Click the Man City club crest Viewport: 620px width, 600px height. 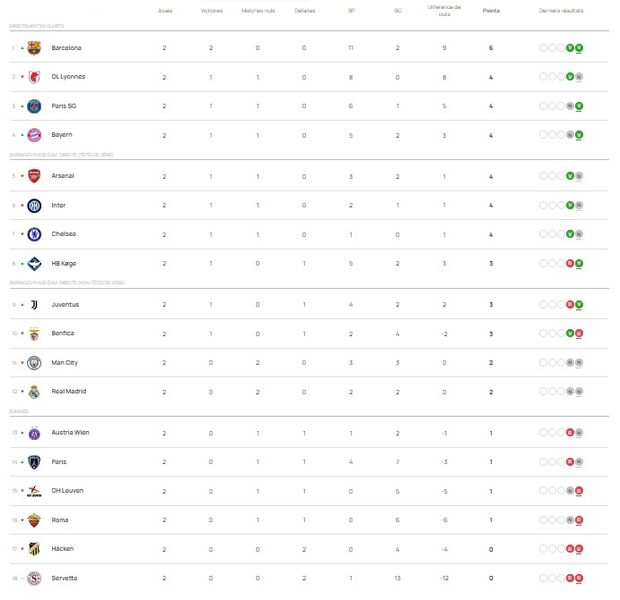(x=34, y=363)
